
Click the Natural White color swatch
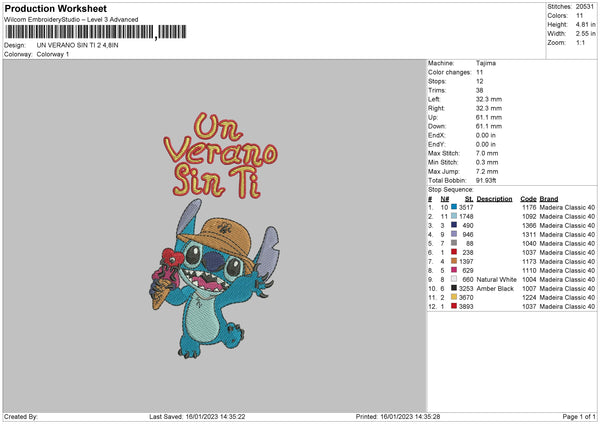pyautogui.click(x=454, y=279)
